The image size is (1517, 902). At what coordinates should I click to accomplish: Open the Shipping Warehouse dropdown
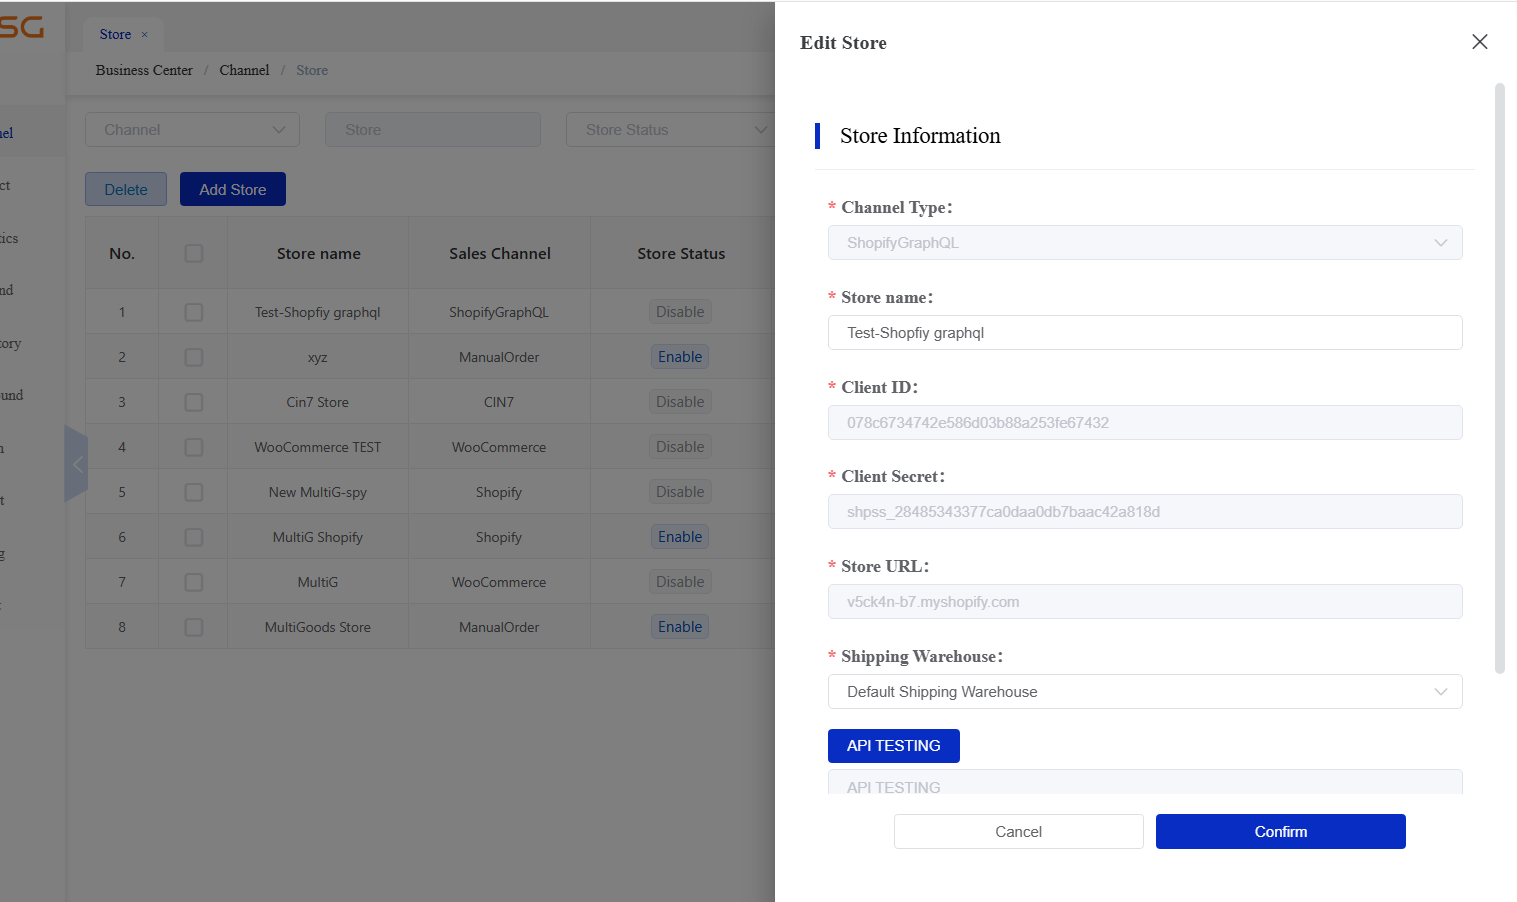coord(1145,692)
